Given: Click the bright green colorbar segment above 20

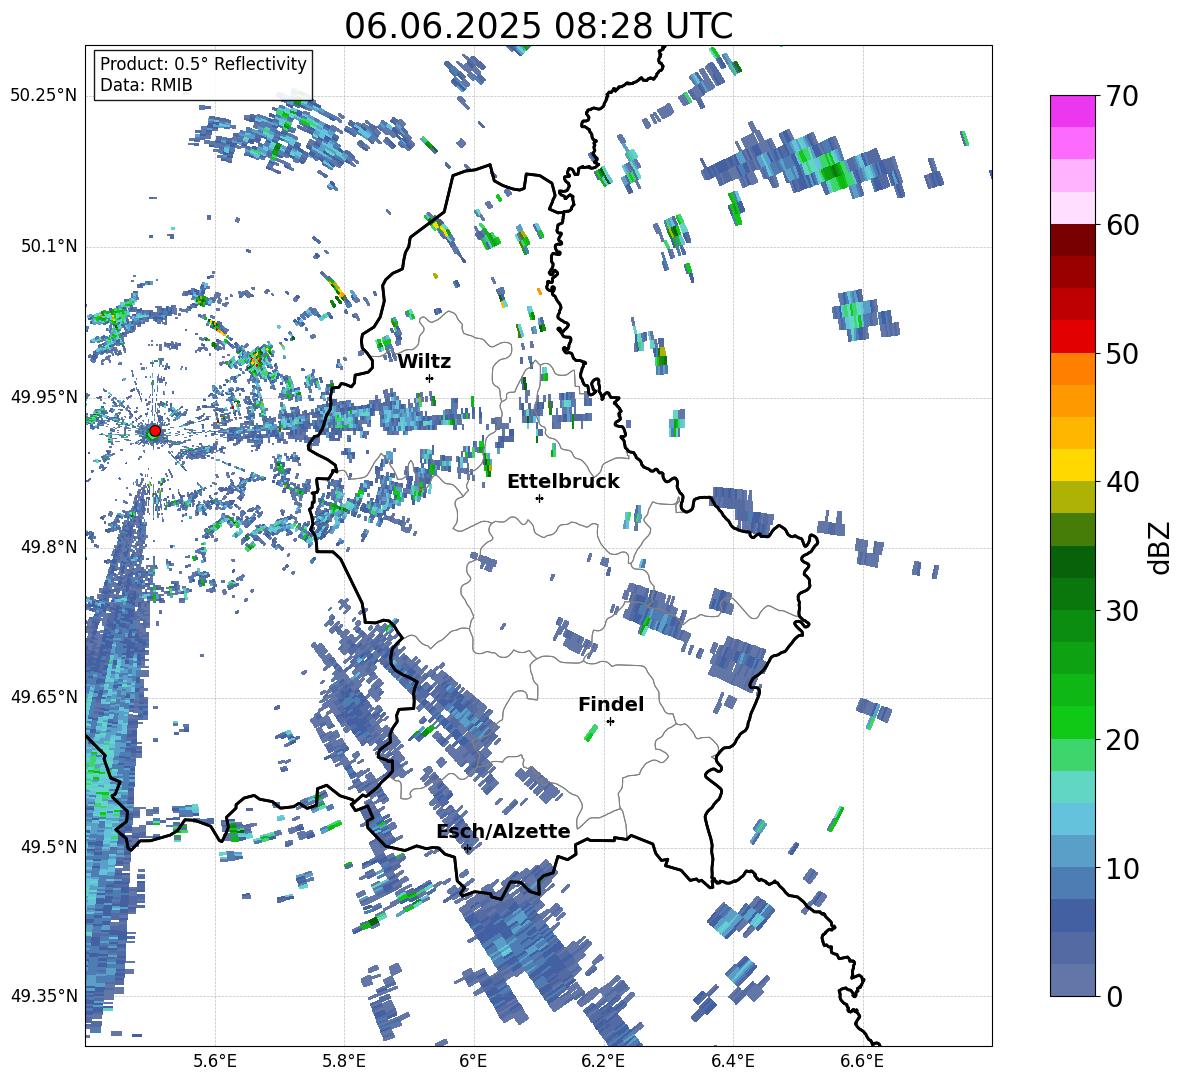Looking at the screenshot, I should click(x=1072, y=722).
